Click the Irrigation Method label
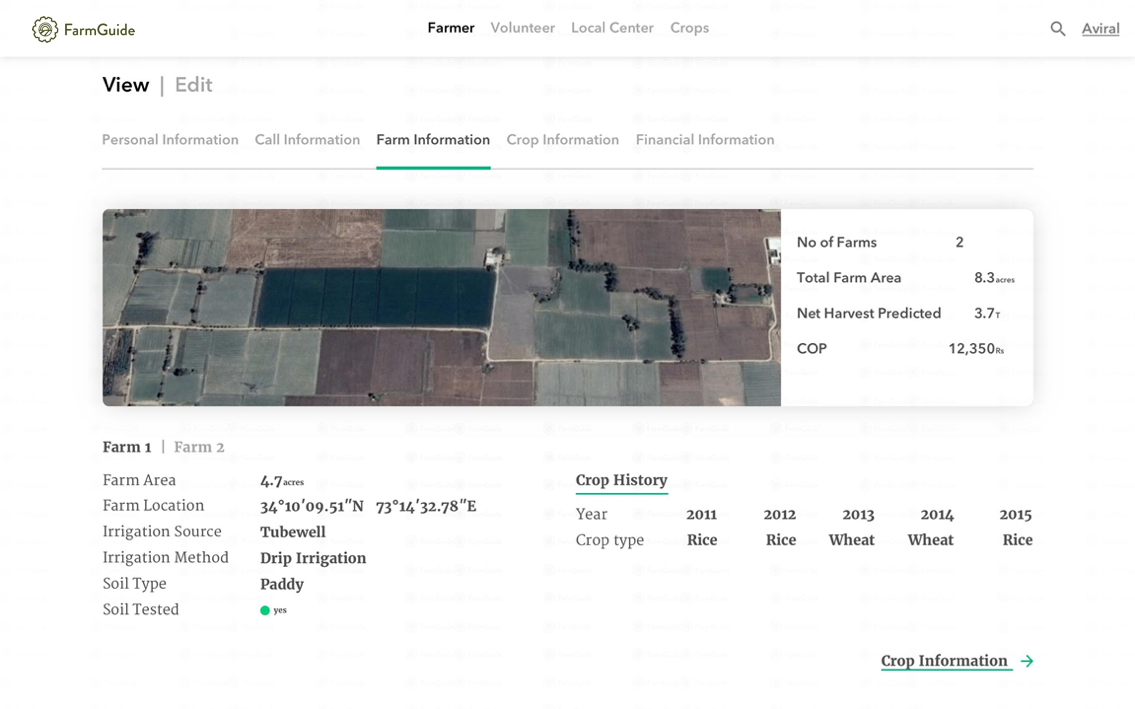This screenshot has height=709, width=1135. point(165,558)
